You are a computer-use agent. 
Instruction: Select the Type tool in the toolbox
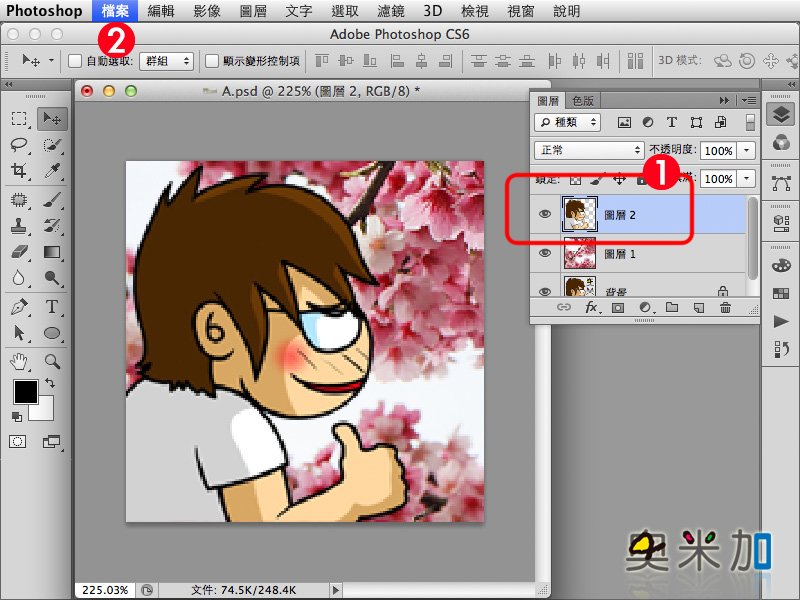click(x=52, y=307)
